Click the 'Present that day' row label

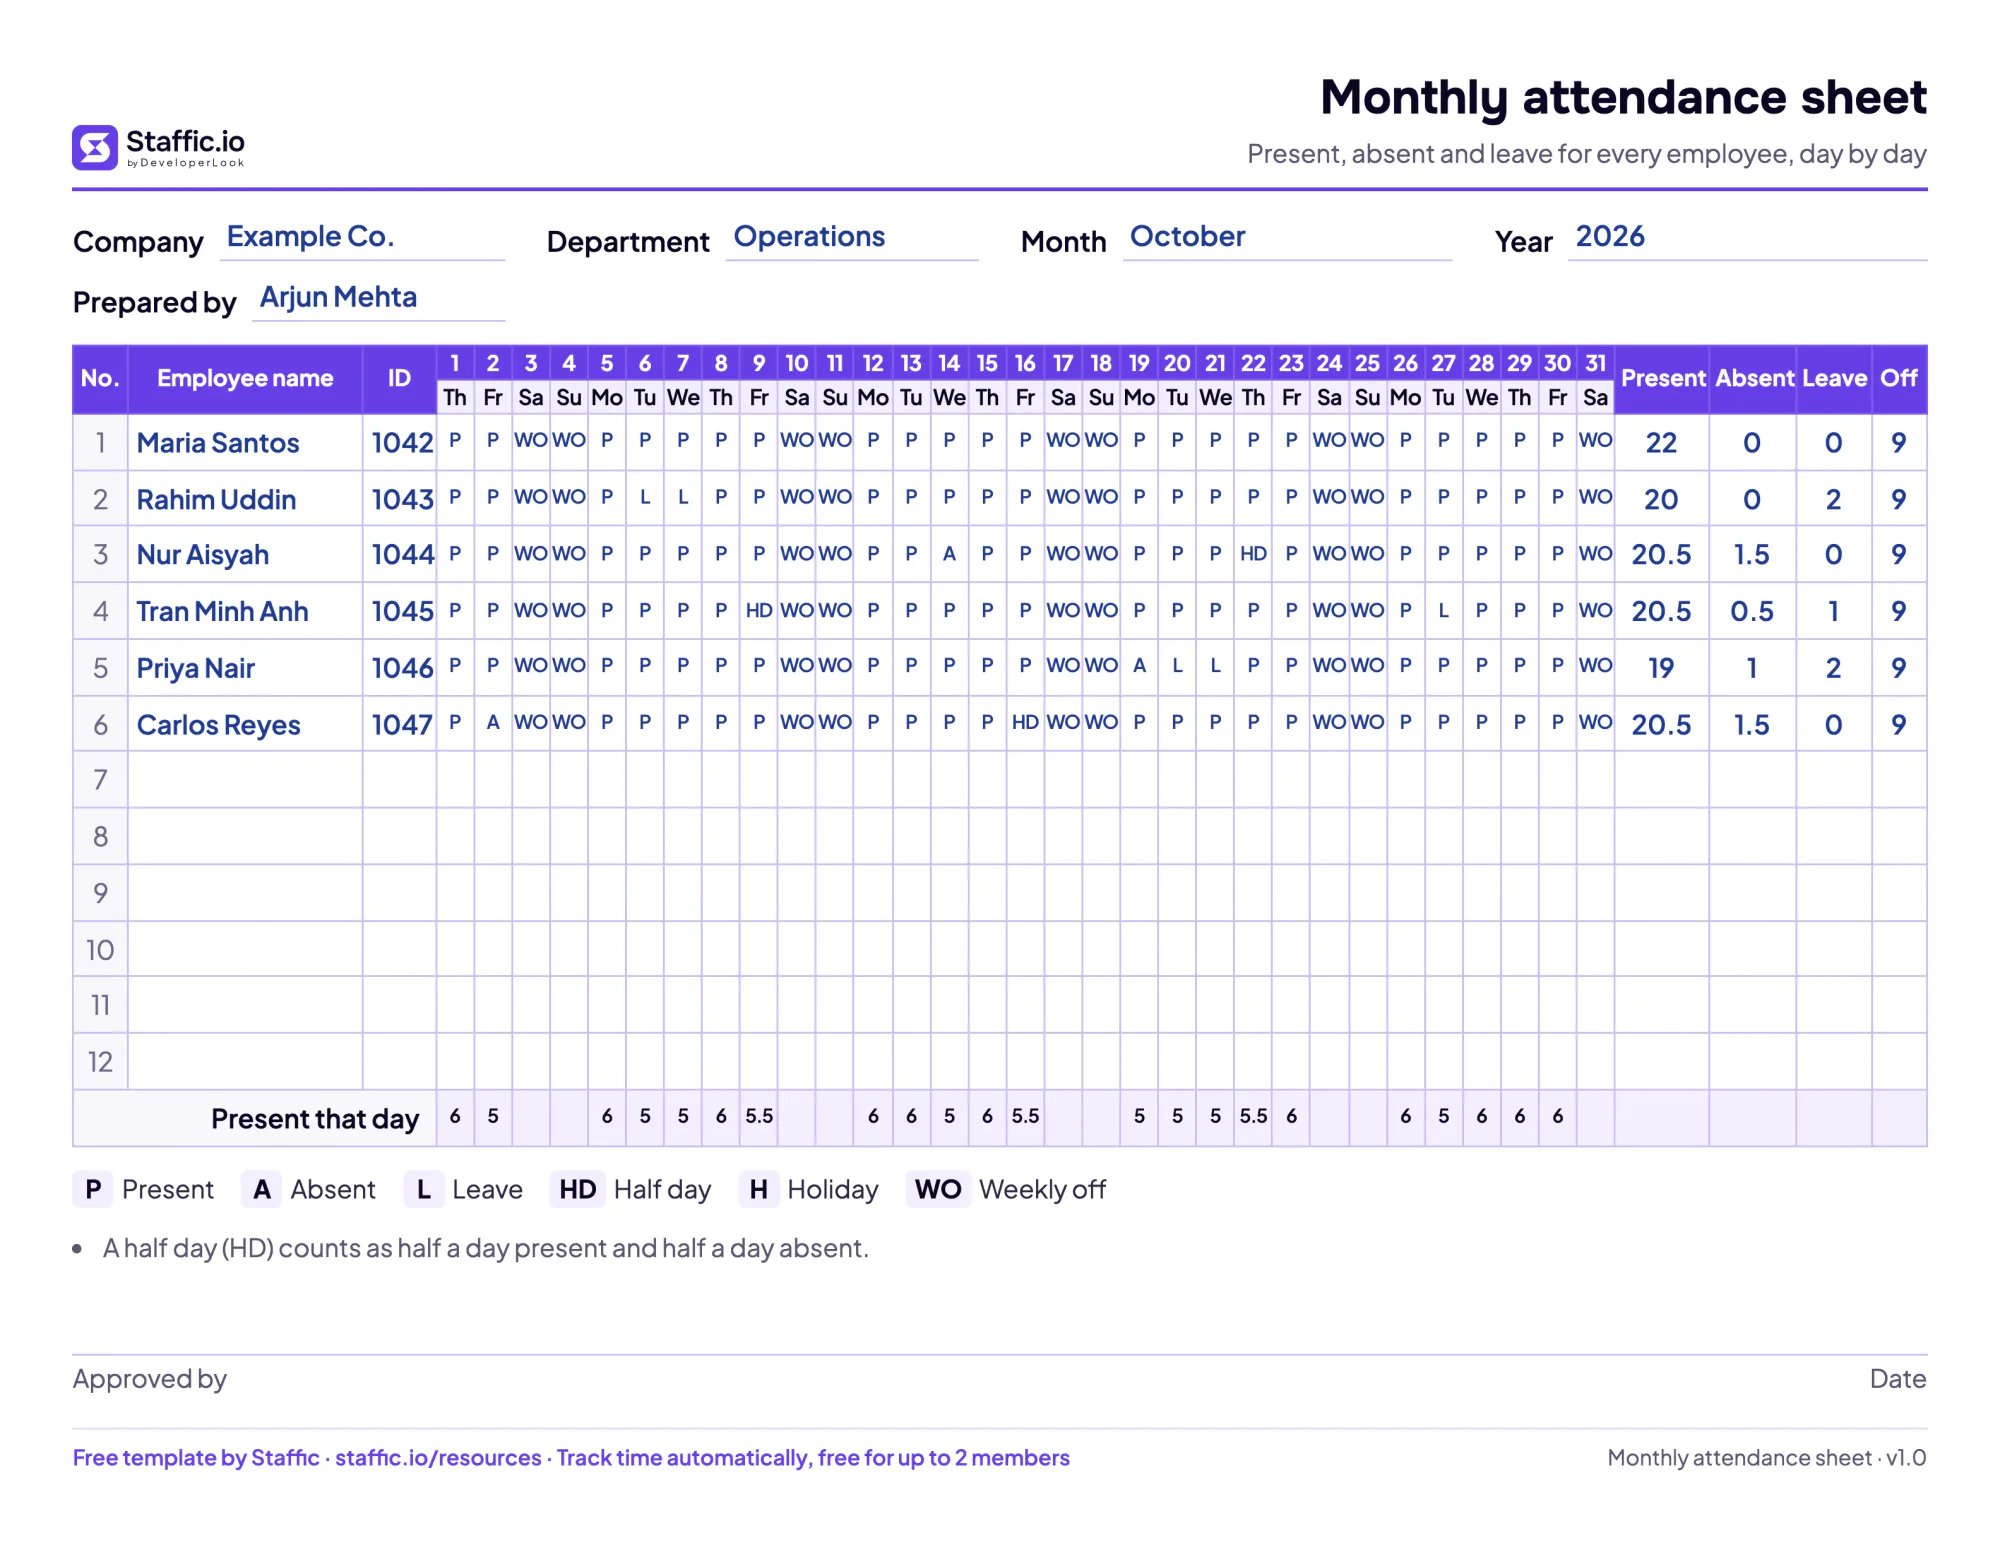click(315, 1119)
